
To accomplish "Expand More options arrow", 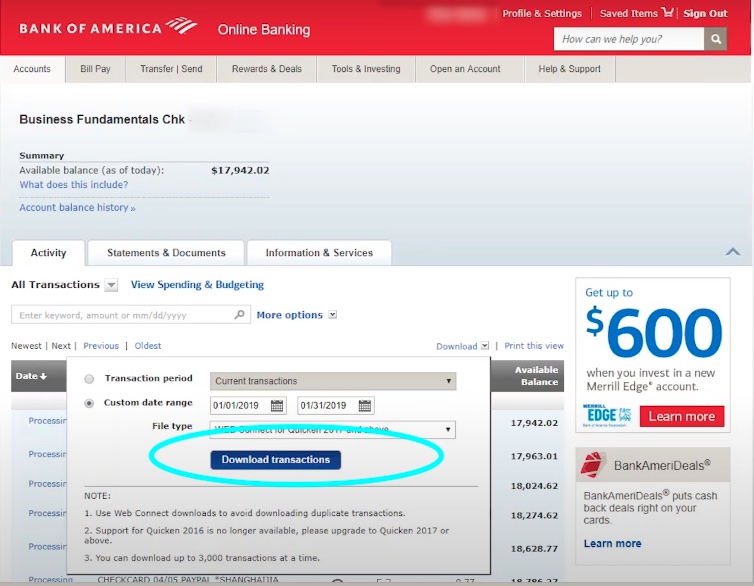I will tap(332, 315).
